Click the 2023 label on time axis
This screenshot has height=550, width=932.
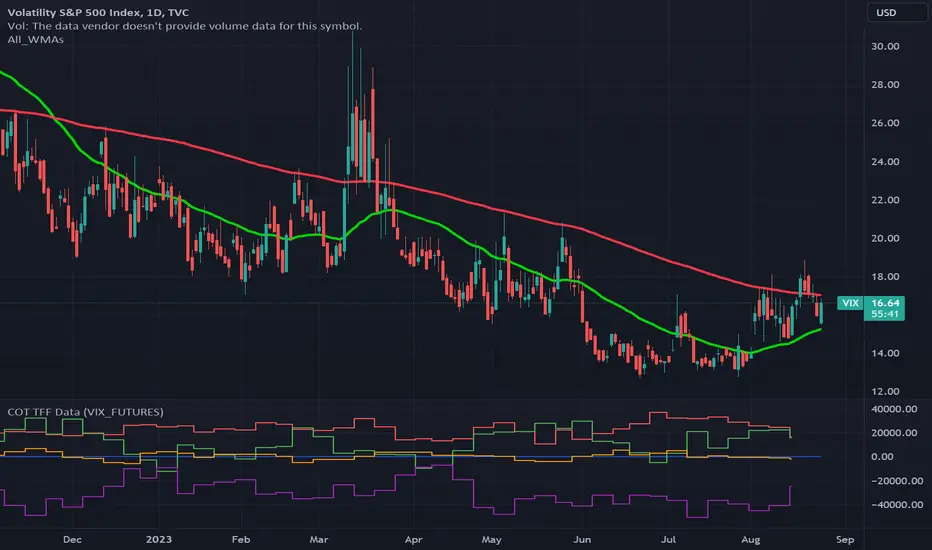point(159,539)
